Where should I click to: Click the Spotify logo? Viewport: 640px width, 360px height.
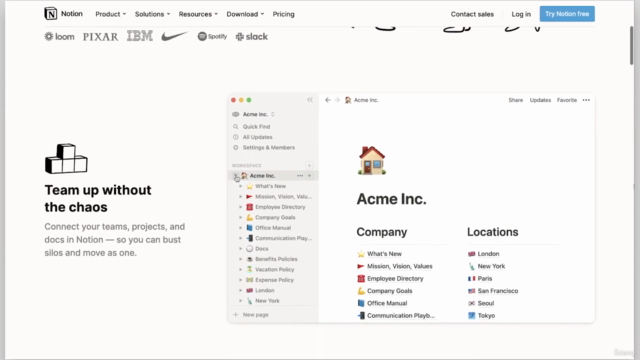pos(212,36)
